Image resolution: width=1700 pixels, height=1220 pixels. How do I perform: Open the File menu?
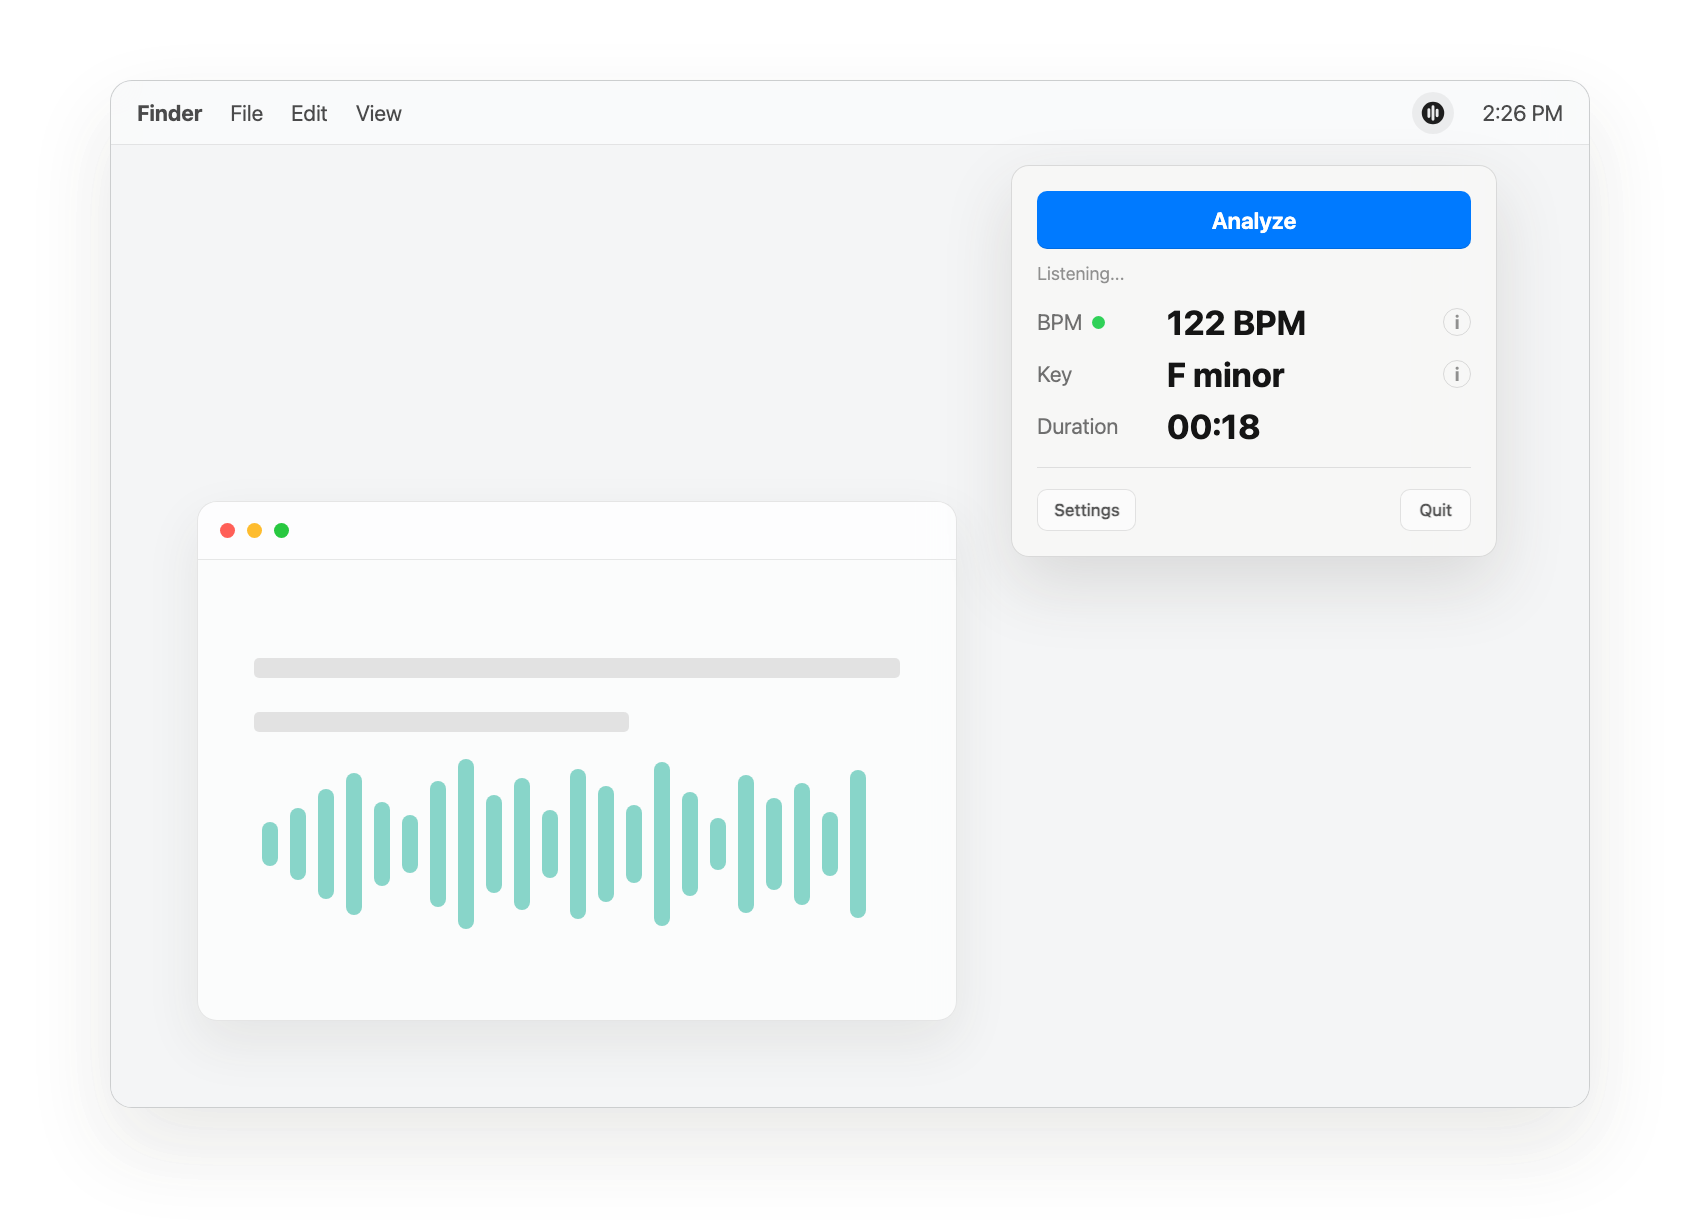pos(246,113)
